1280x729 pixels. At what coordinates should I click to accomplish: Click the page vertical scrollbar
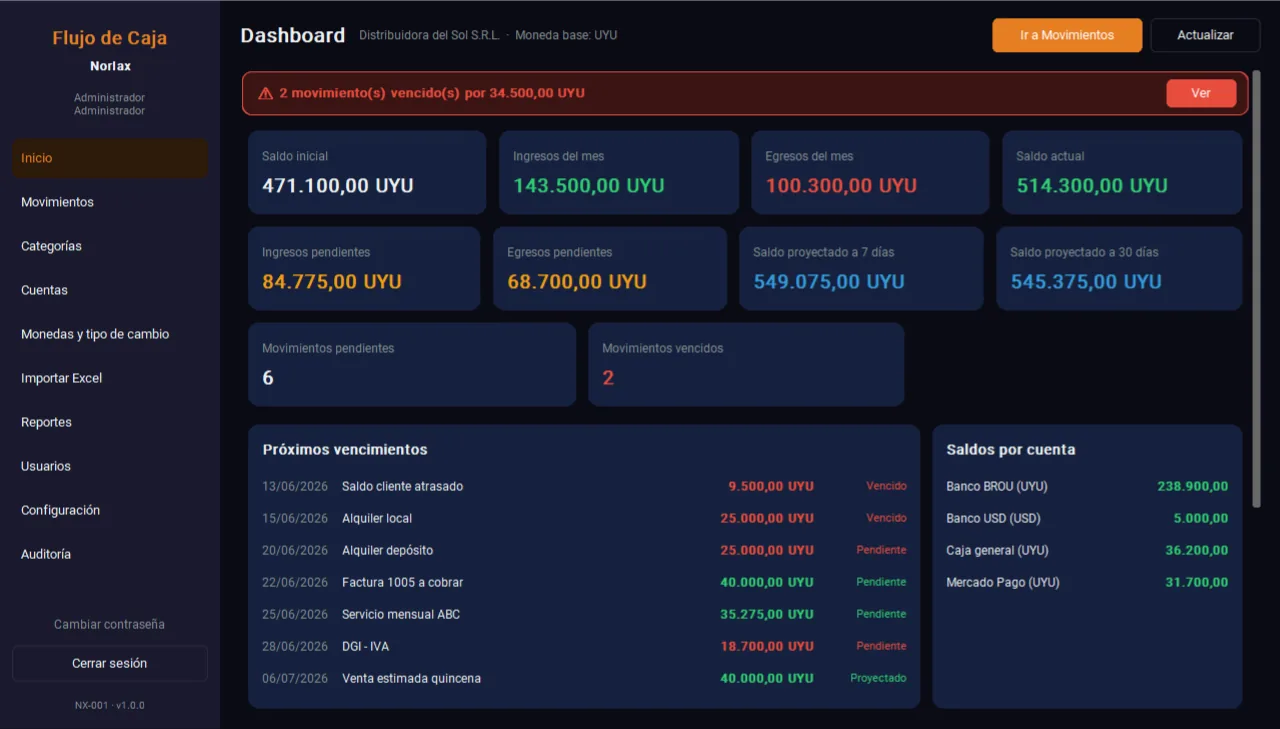click(1256, 290)
